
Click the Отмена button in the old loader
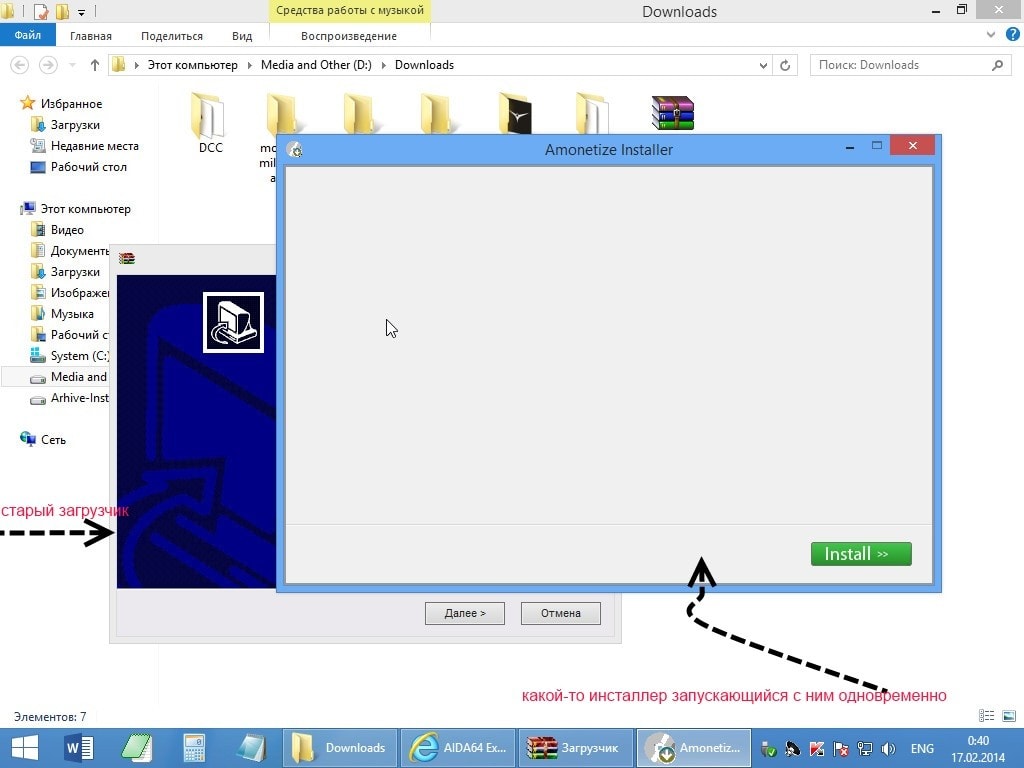(560, 613)
